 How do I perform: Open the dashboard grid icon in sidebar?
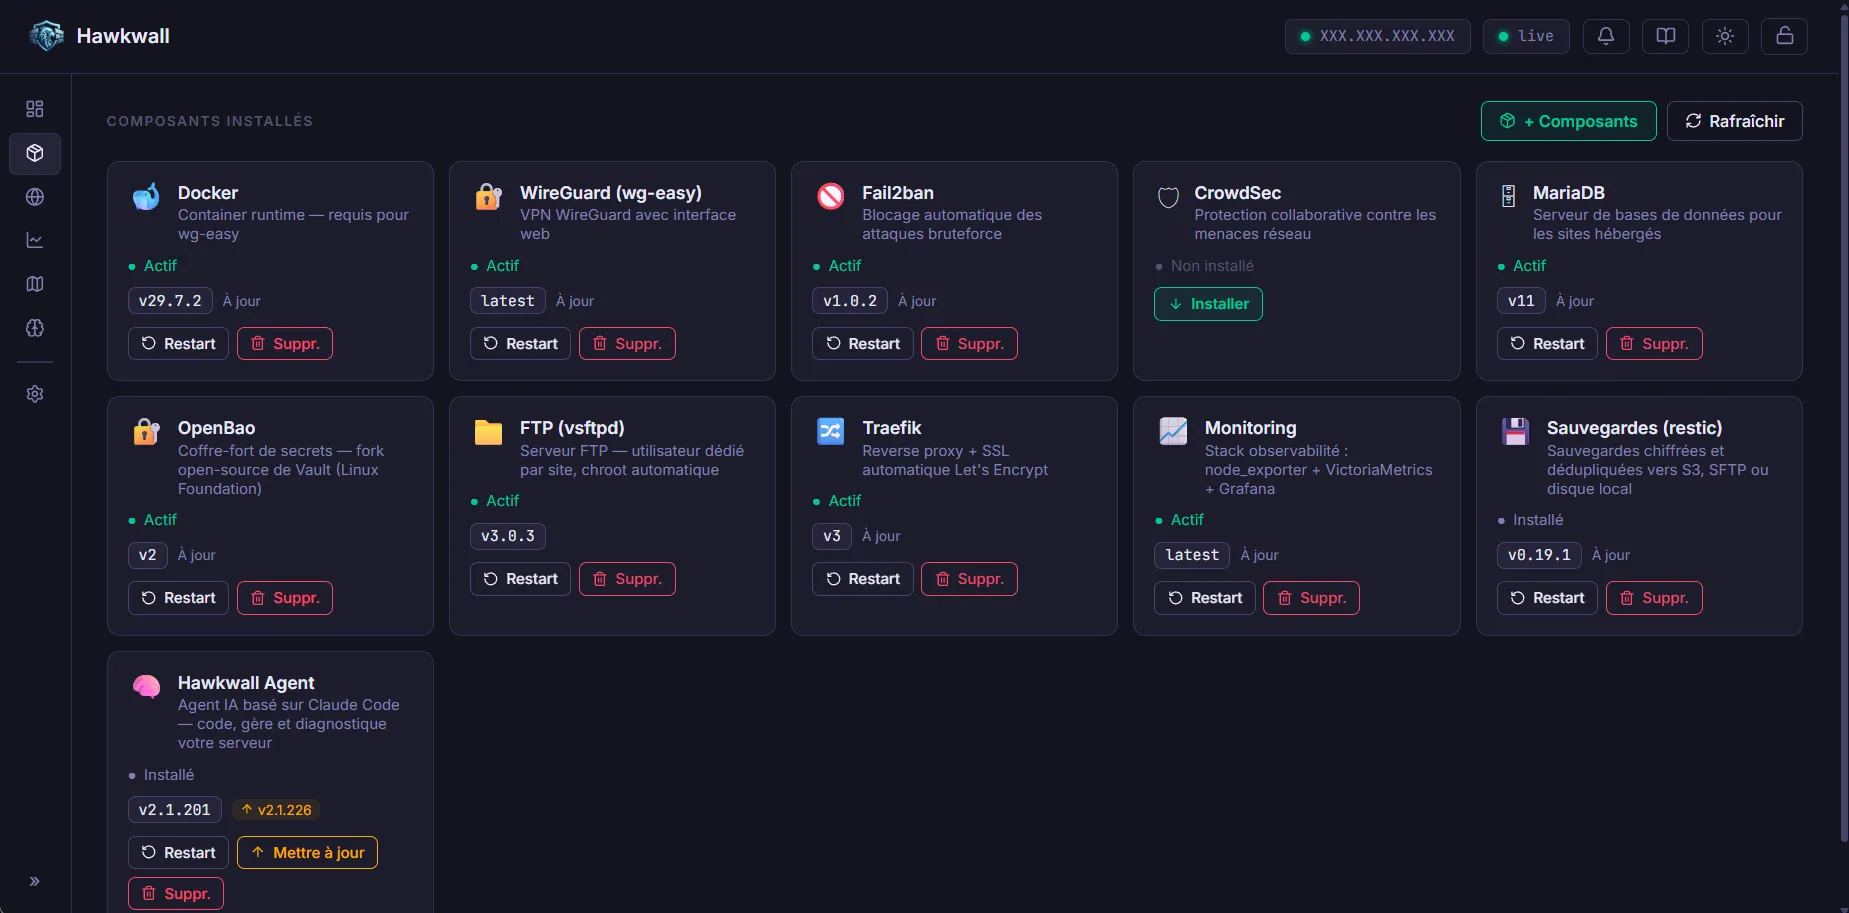click(35, 109)
